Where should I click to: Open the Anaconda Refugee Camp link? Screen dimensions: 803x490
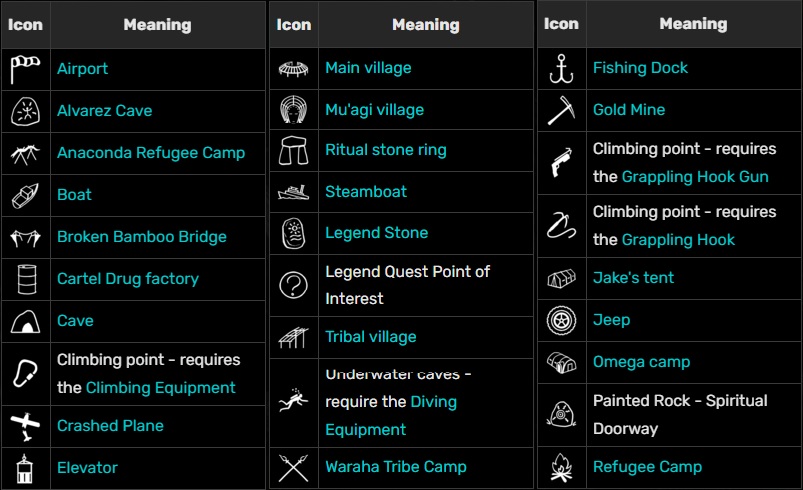[150, 153]
